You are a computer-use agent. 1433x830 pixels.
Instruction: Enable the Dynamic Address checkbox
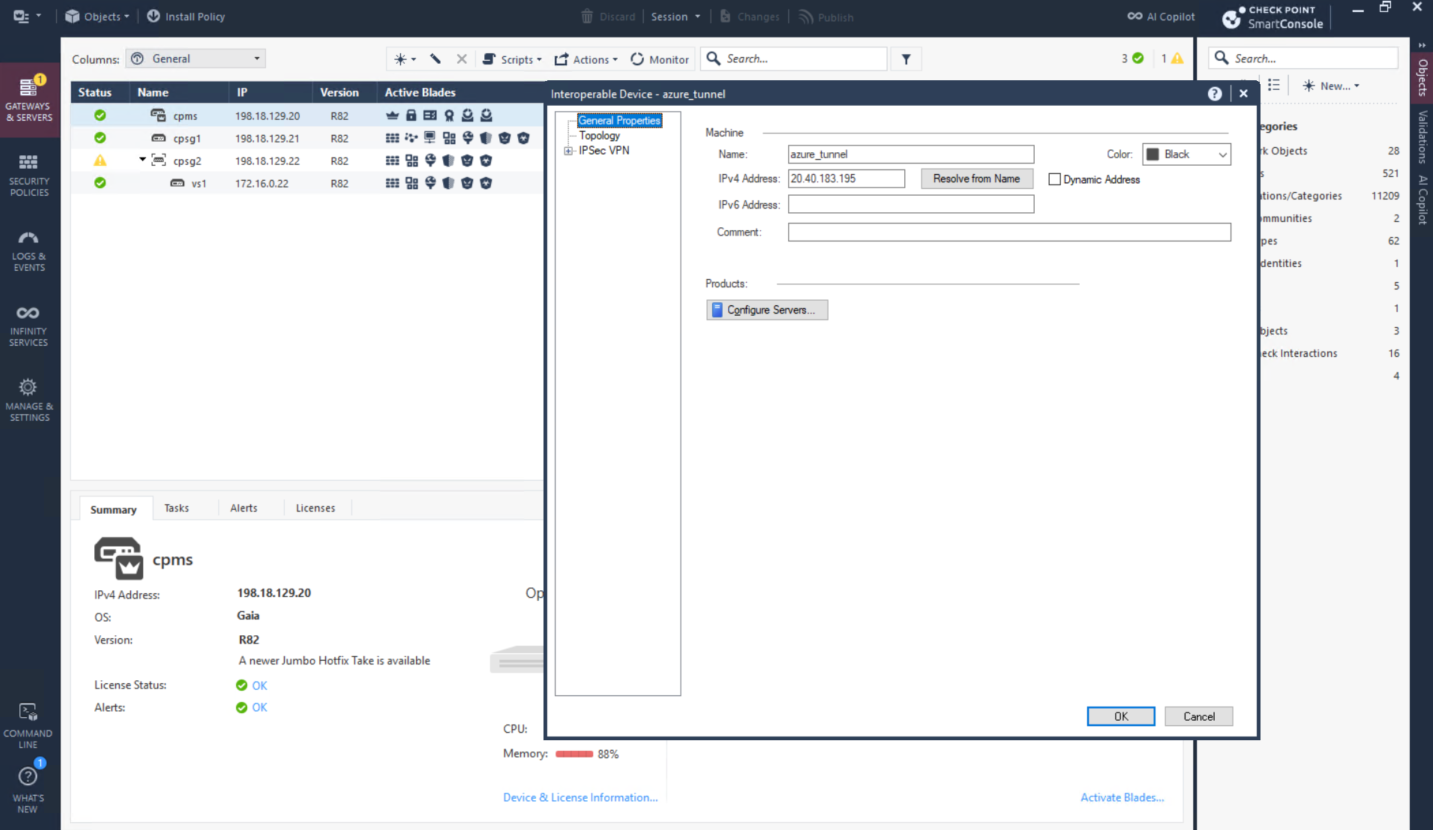(x=1054, y=180)
